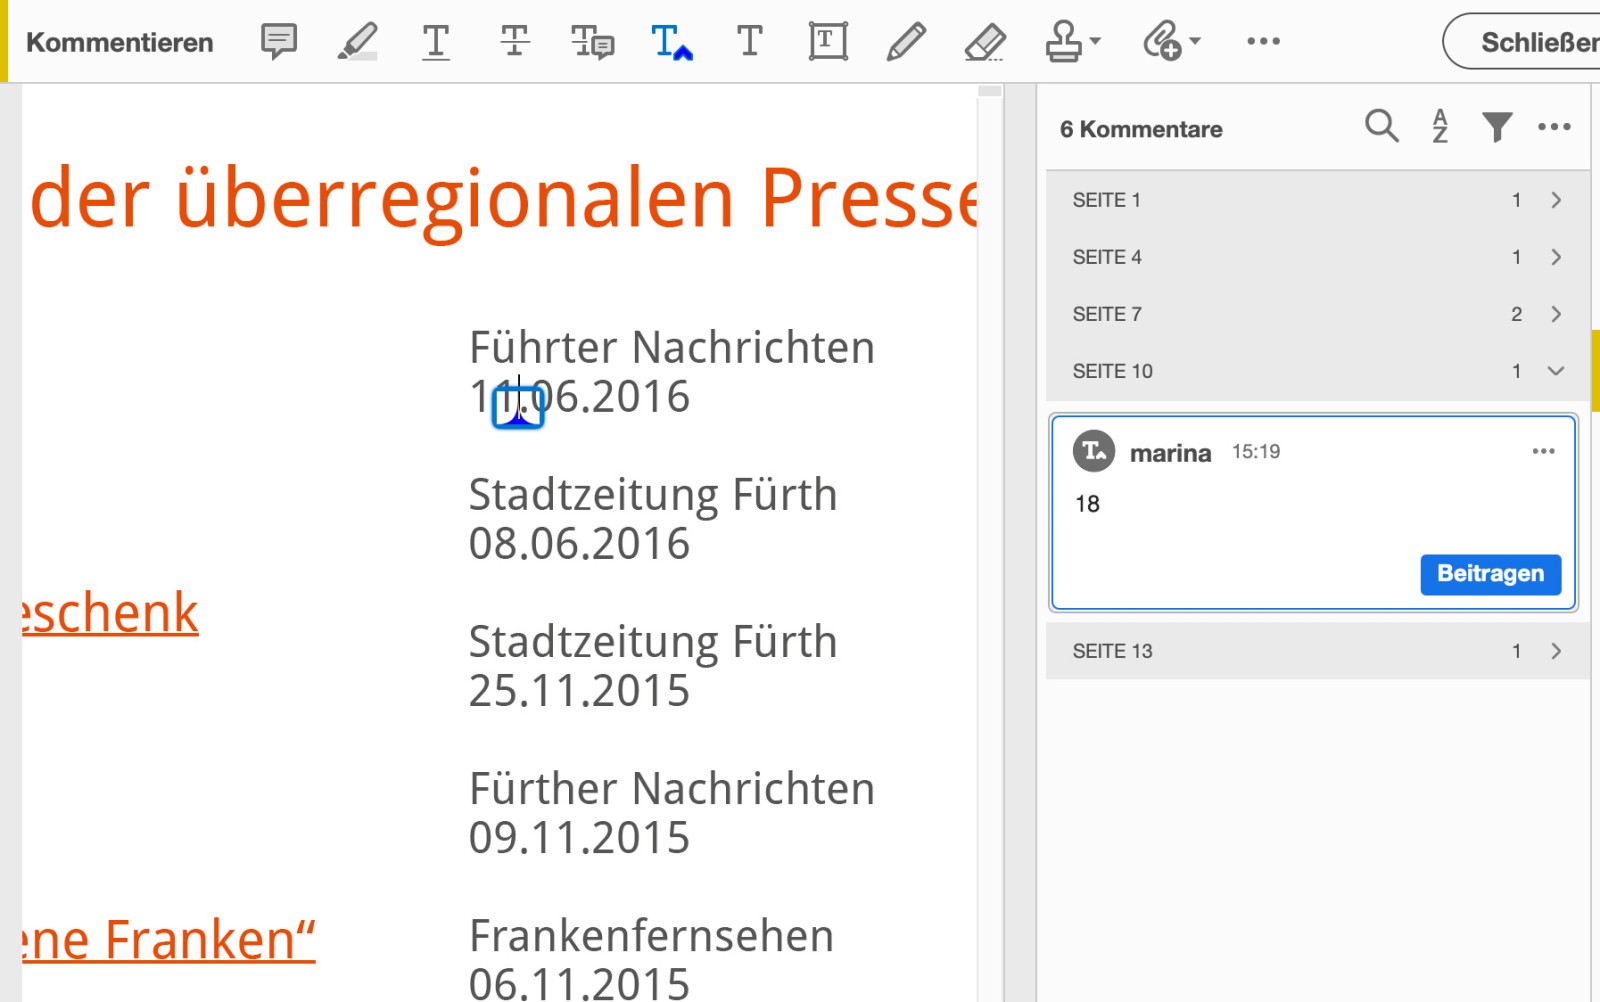Select the Underline text tool
Image resolution: width=1600 pixels, height=1002 pixels.
(436, 42)
